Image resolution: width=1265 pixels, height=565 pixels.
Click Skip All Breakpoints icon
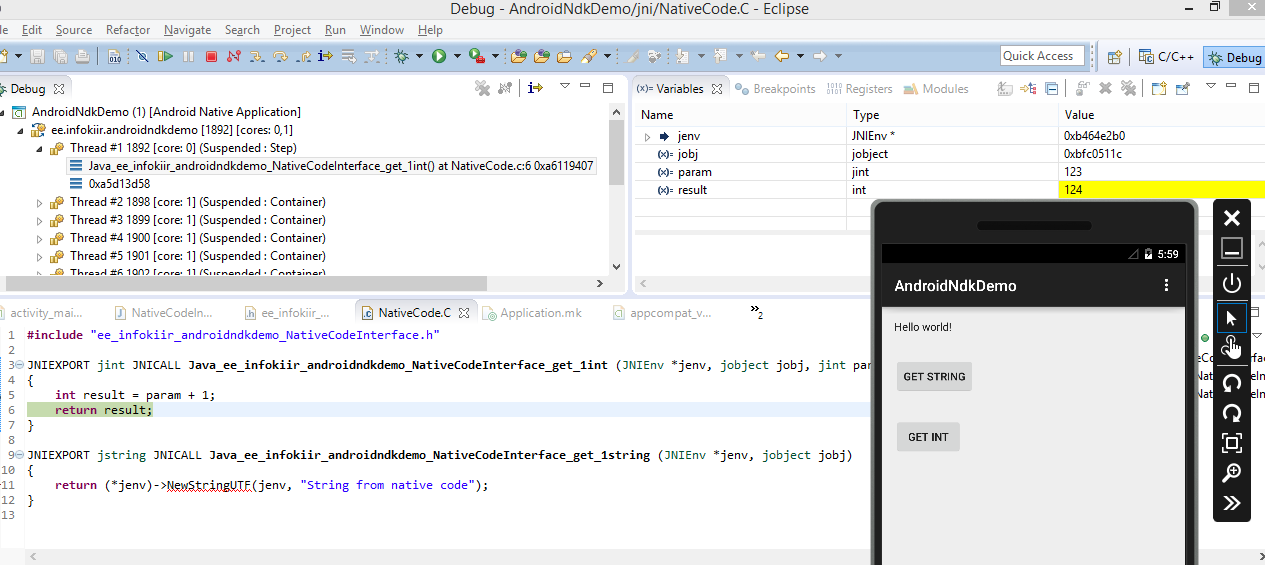[x=142, y=57]
